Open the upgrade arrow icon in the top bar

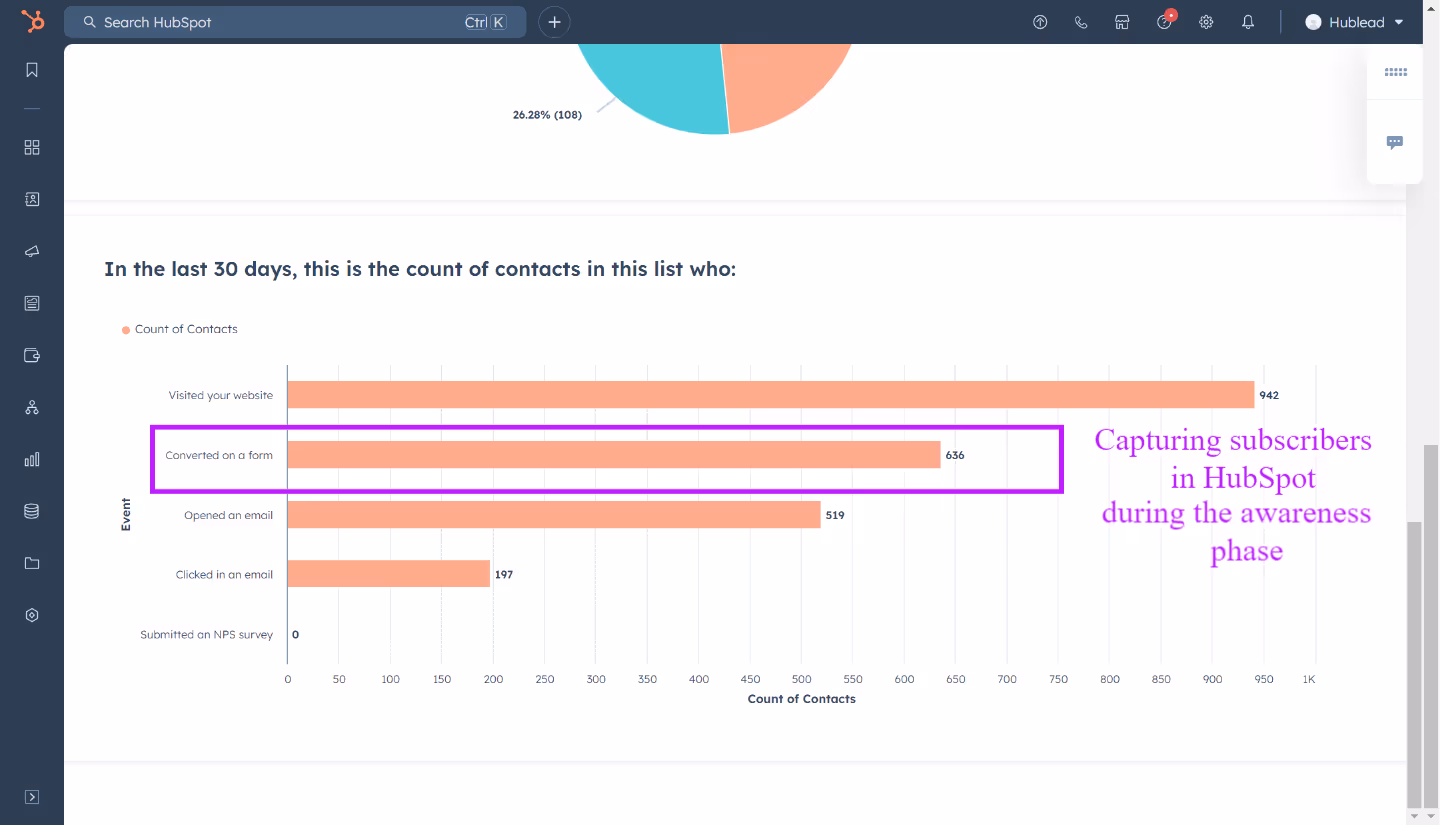pyautogui.click(x=1040, y=21)
